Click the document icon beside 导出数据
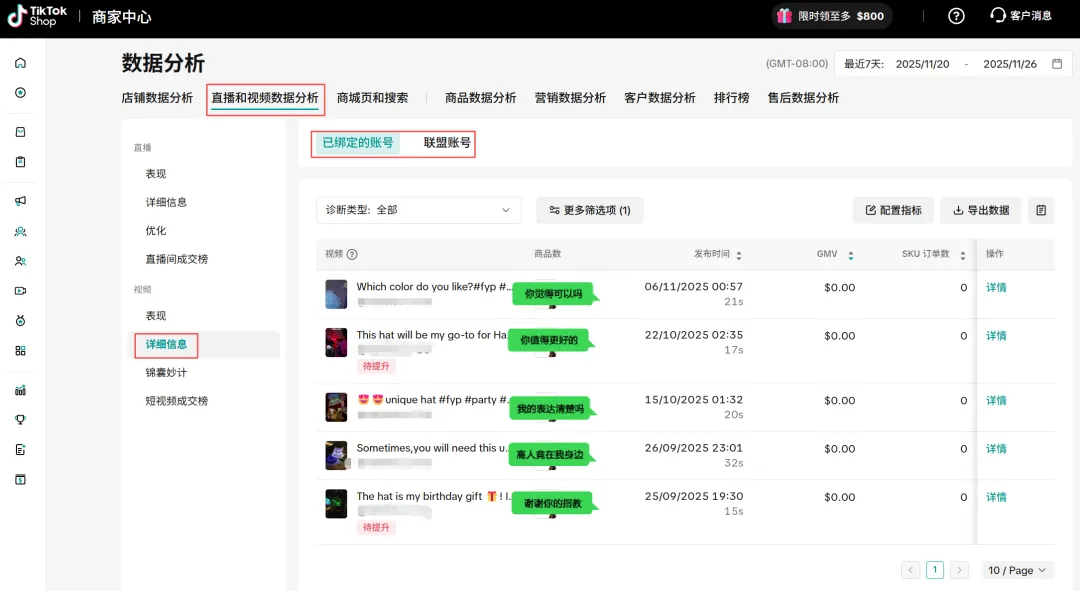 point(1041,210)
